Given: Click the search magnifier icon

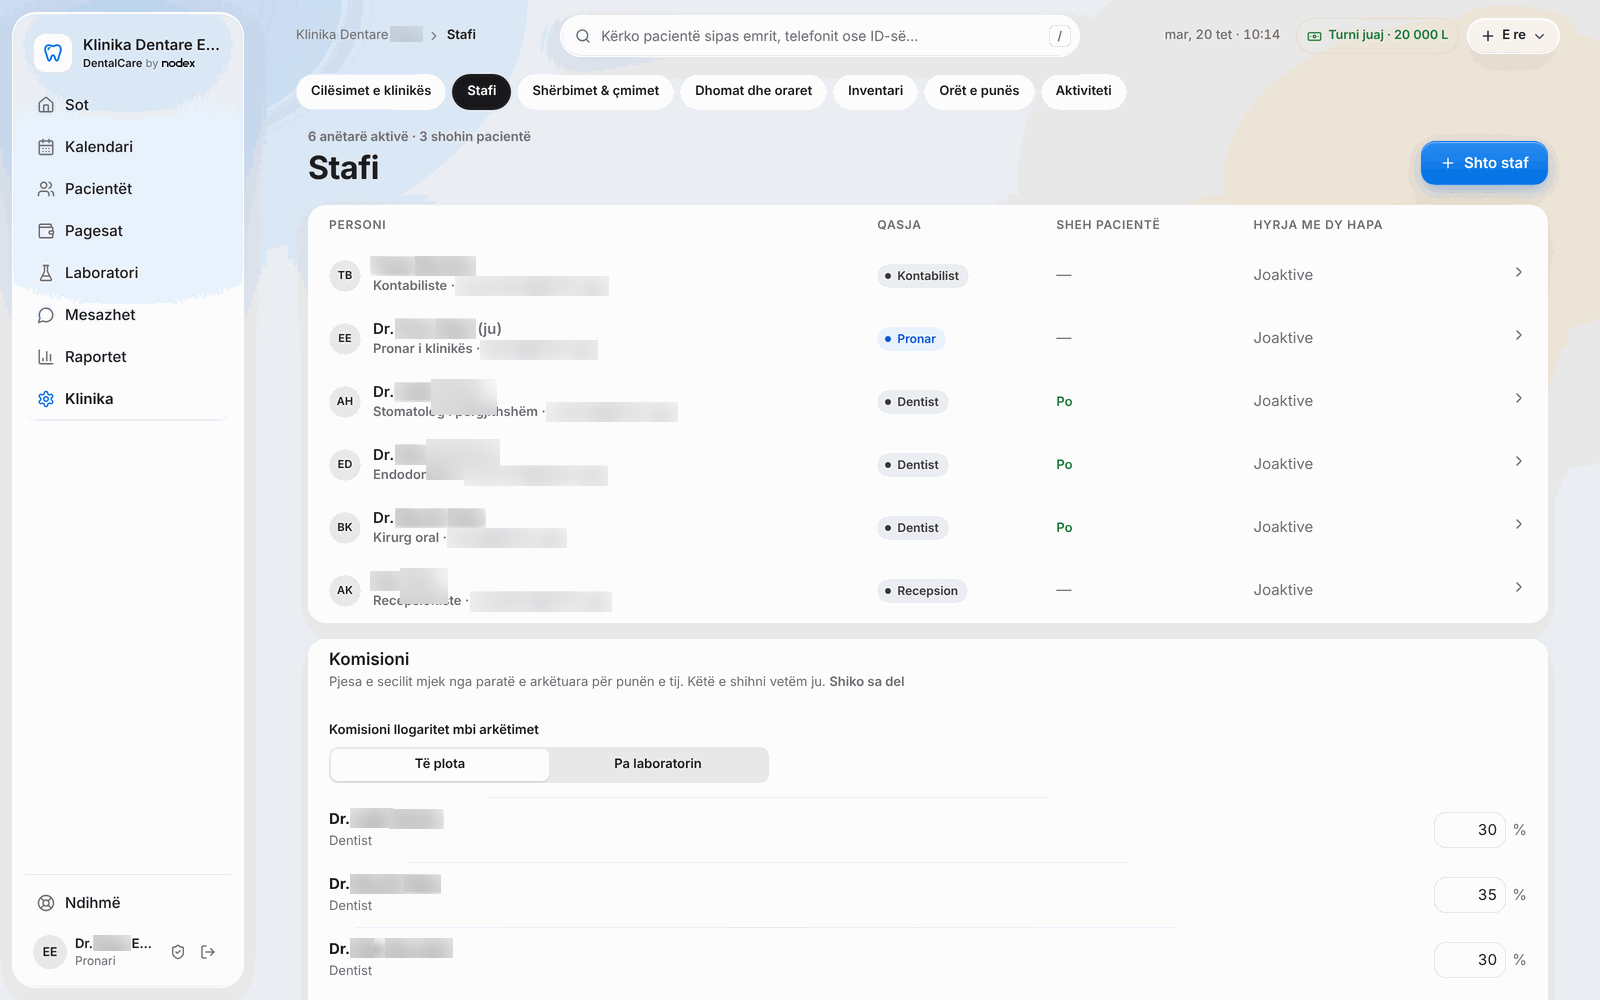Looking at the screenshot, I should (583, 36).
